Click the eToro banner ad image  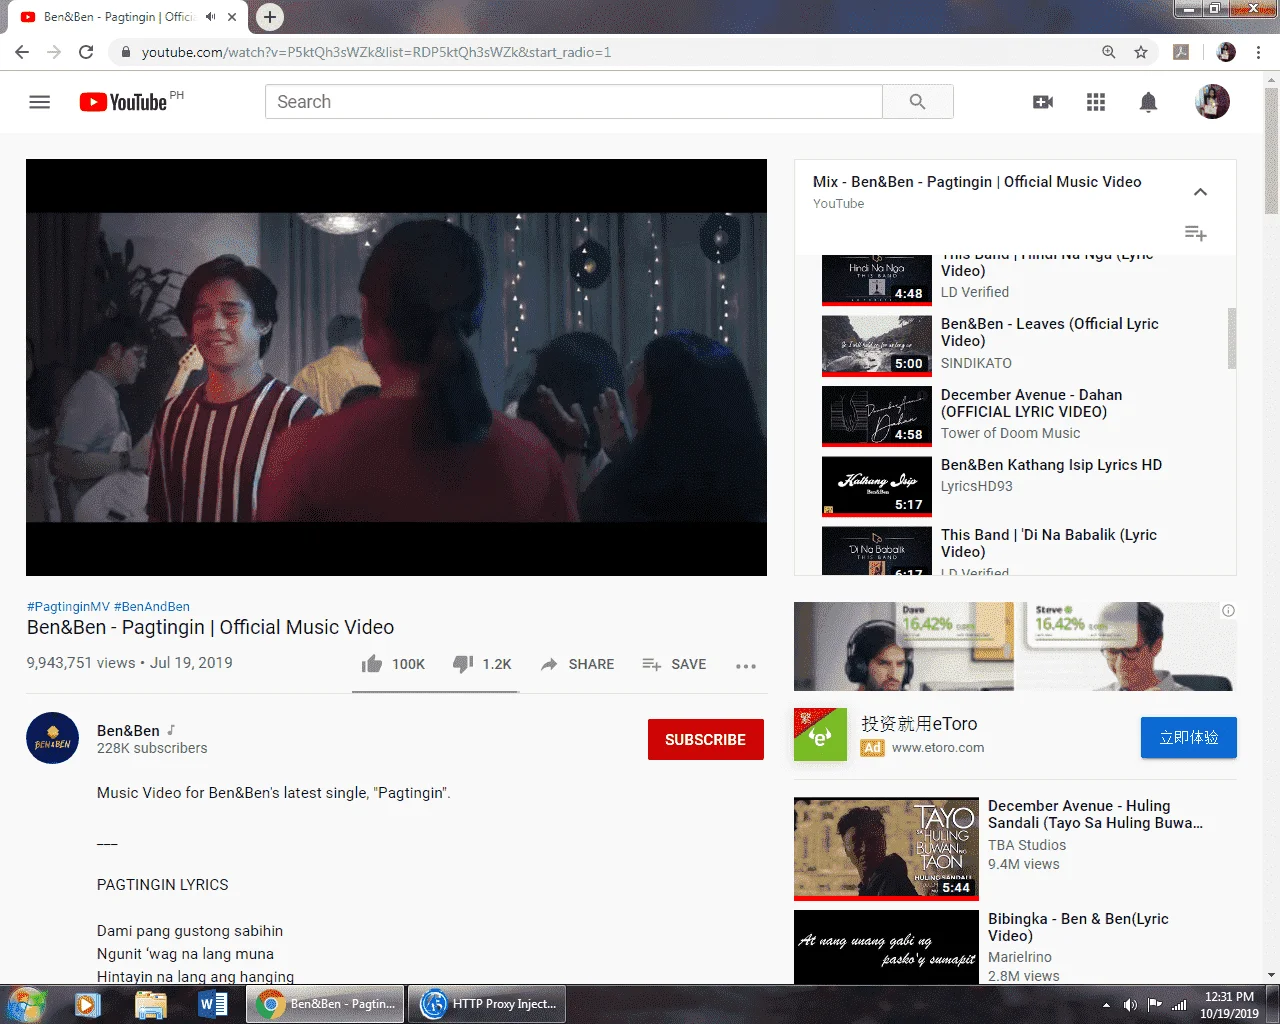1014,646
